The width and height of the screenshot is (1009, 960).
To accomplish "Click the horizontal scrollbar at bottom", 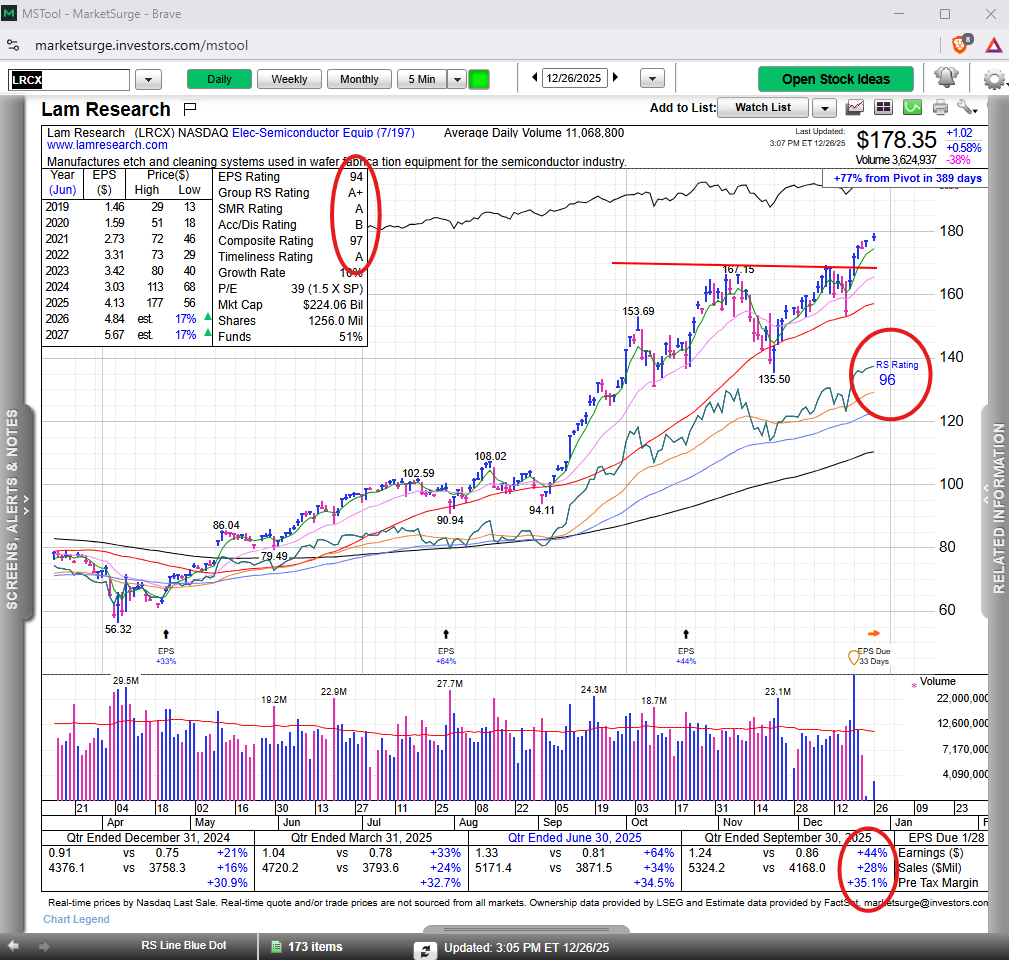I will [526, 929].
